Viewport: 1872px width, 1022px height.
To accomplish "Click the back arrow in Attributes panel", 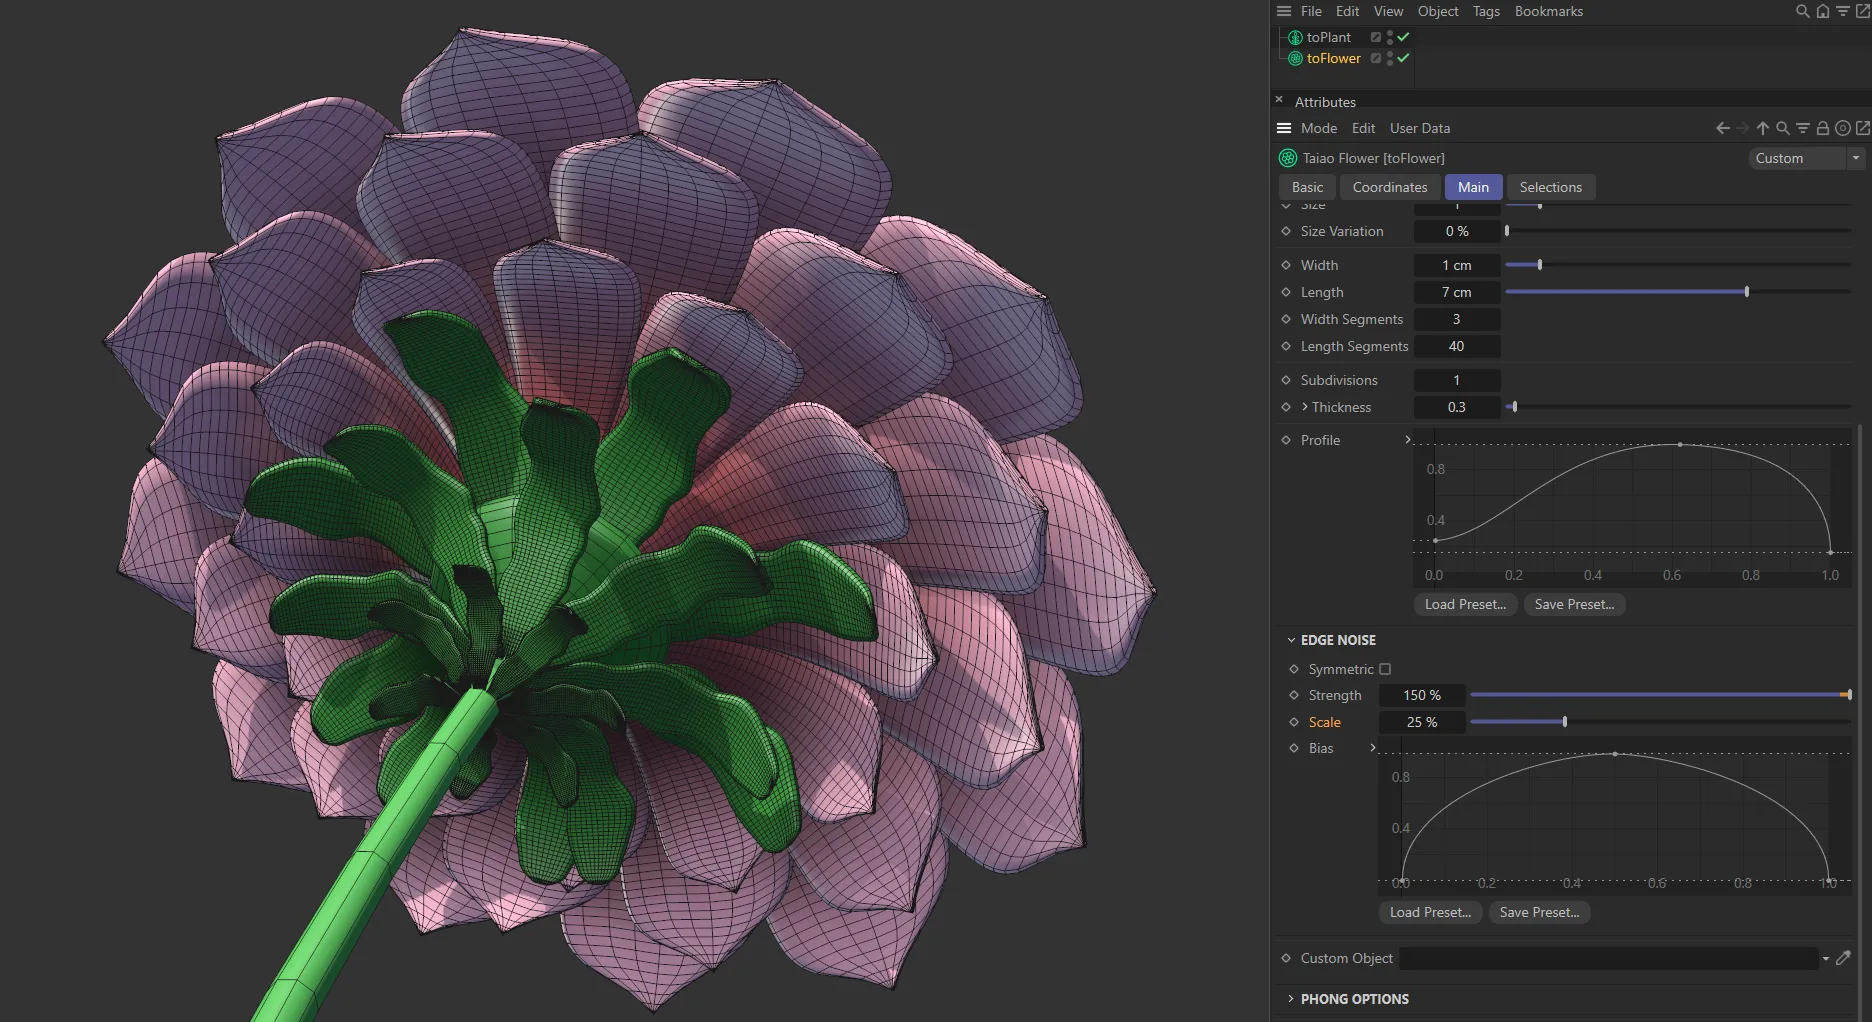I will coord(1721,128).
